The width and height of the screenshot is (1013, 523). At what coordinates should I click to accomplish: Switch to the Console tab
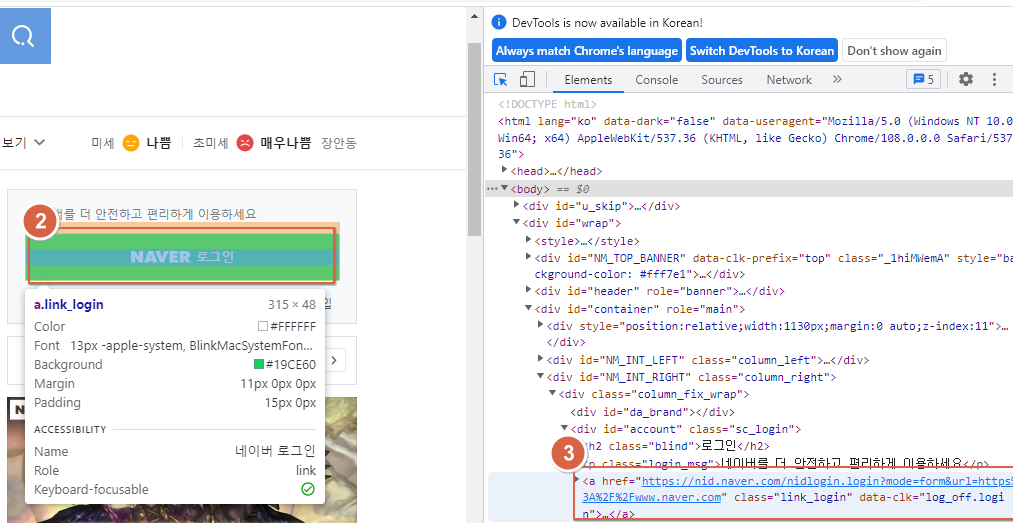656,79
